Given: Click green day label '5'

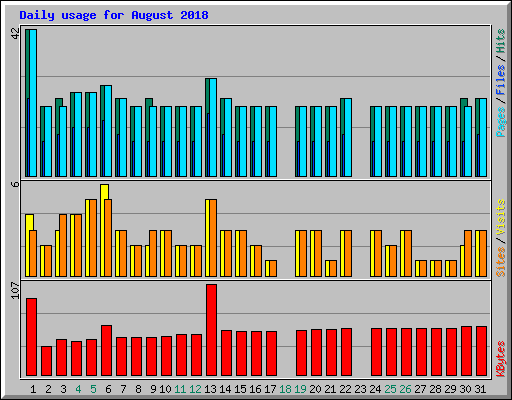Looking at the screenshot, I should coord(93,389).
